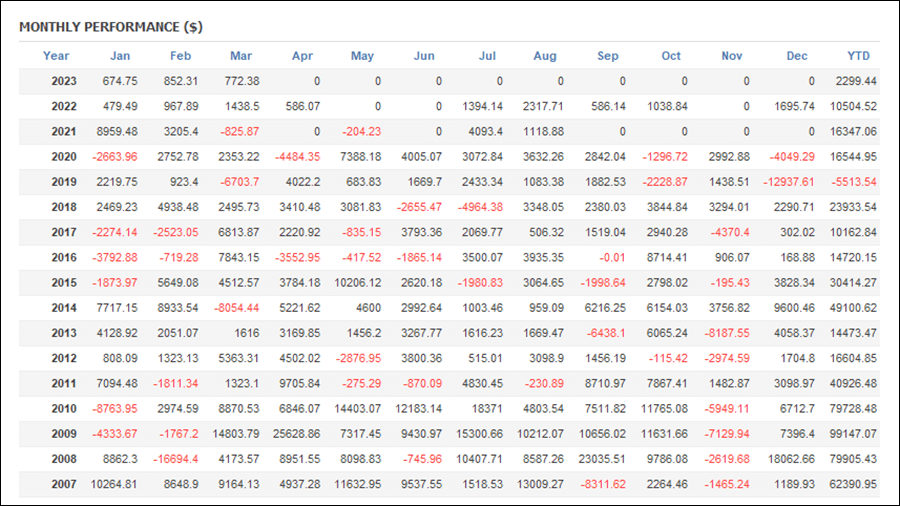Click the Jun column header
900x506 pixels.
[x=424, y=56]
